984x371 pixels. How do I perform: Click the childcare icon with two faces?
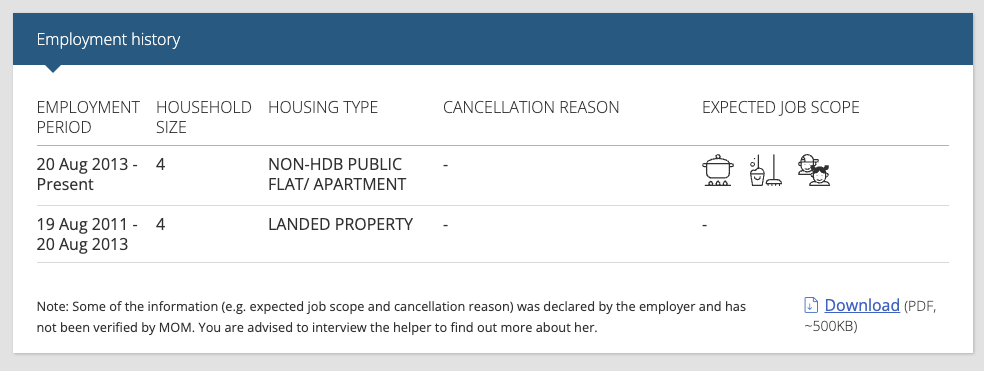pos(814,171)
